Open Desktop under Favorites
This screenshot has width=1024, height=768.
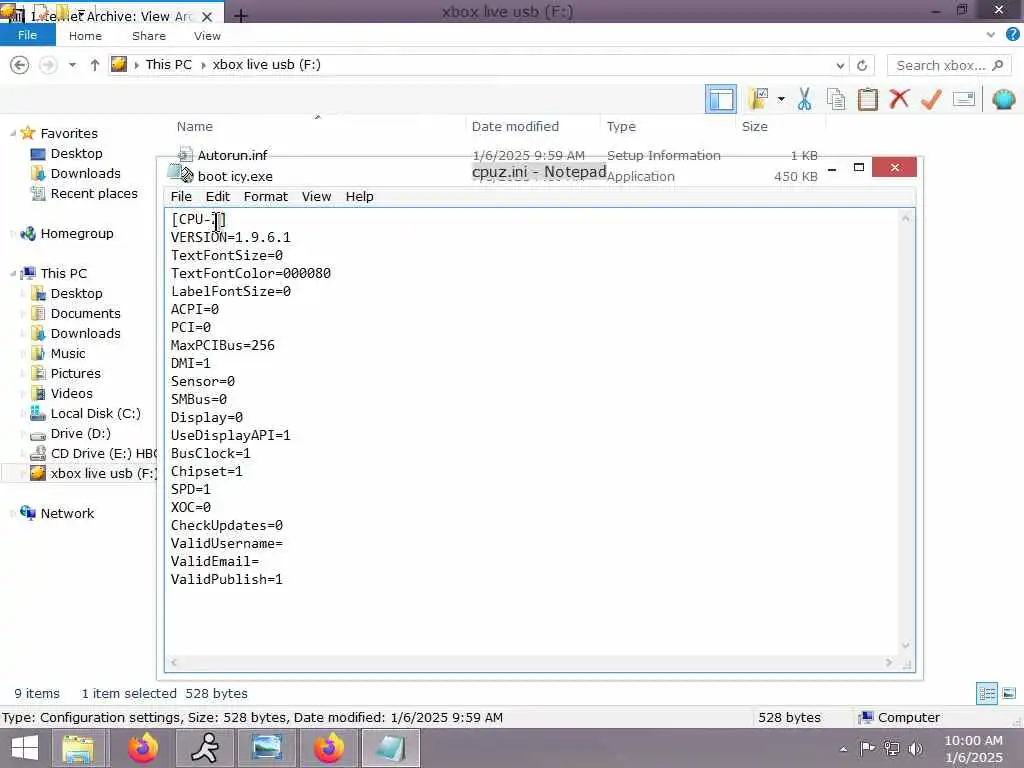76,153
